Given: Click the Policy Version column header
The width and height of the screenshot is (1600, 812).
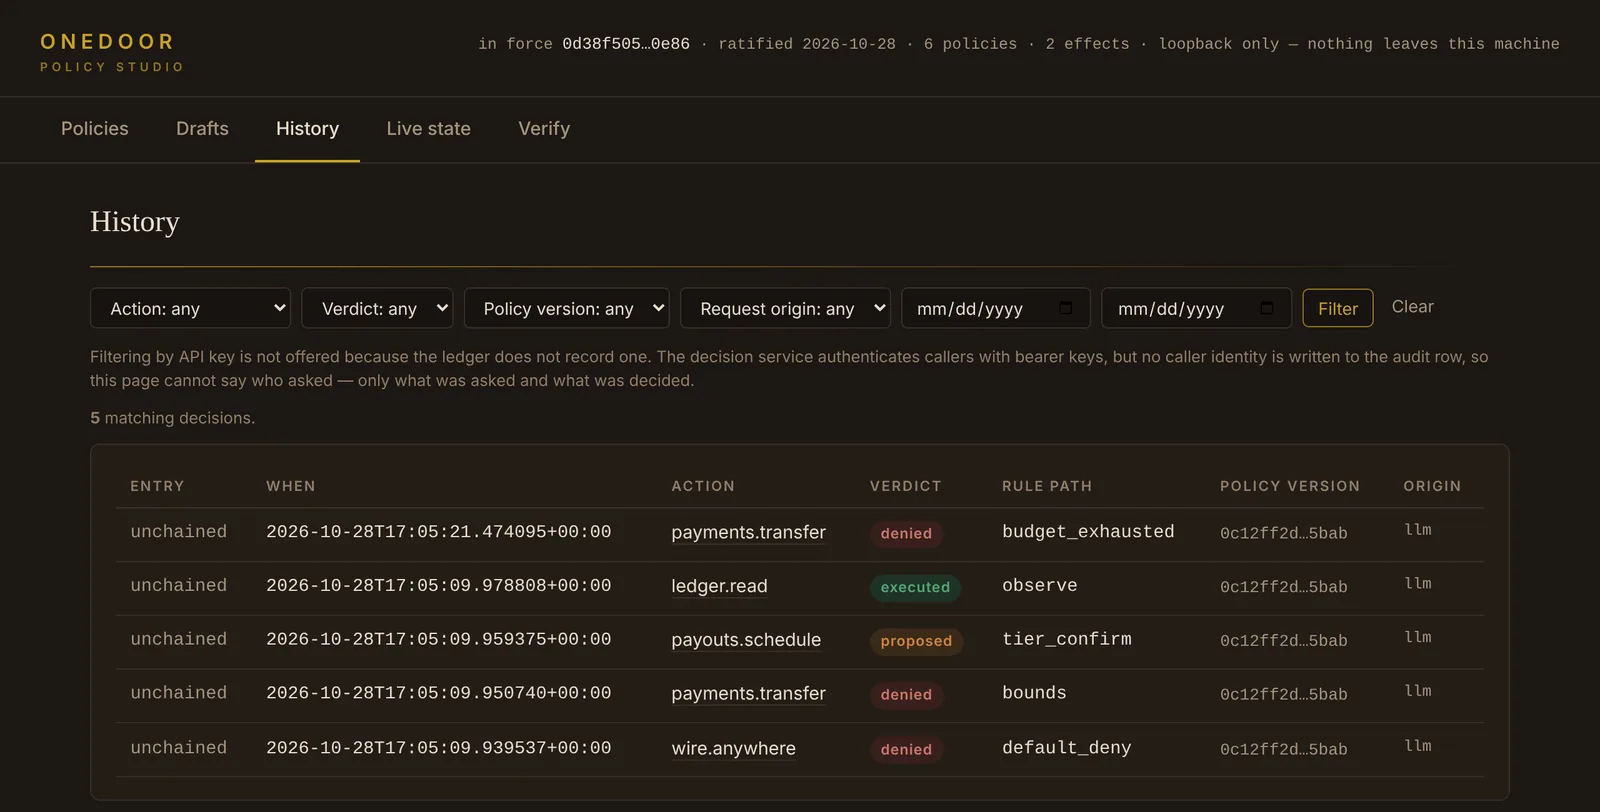Looking at the screenshot, I should 1290,486.
